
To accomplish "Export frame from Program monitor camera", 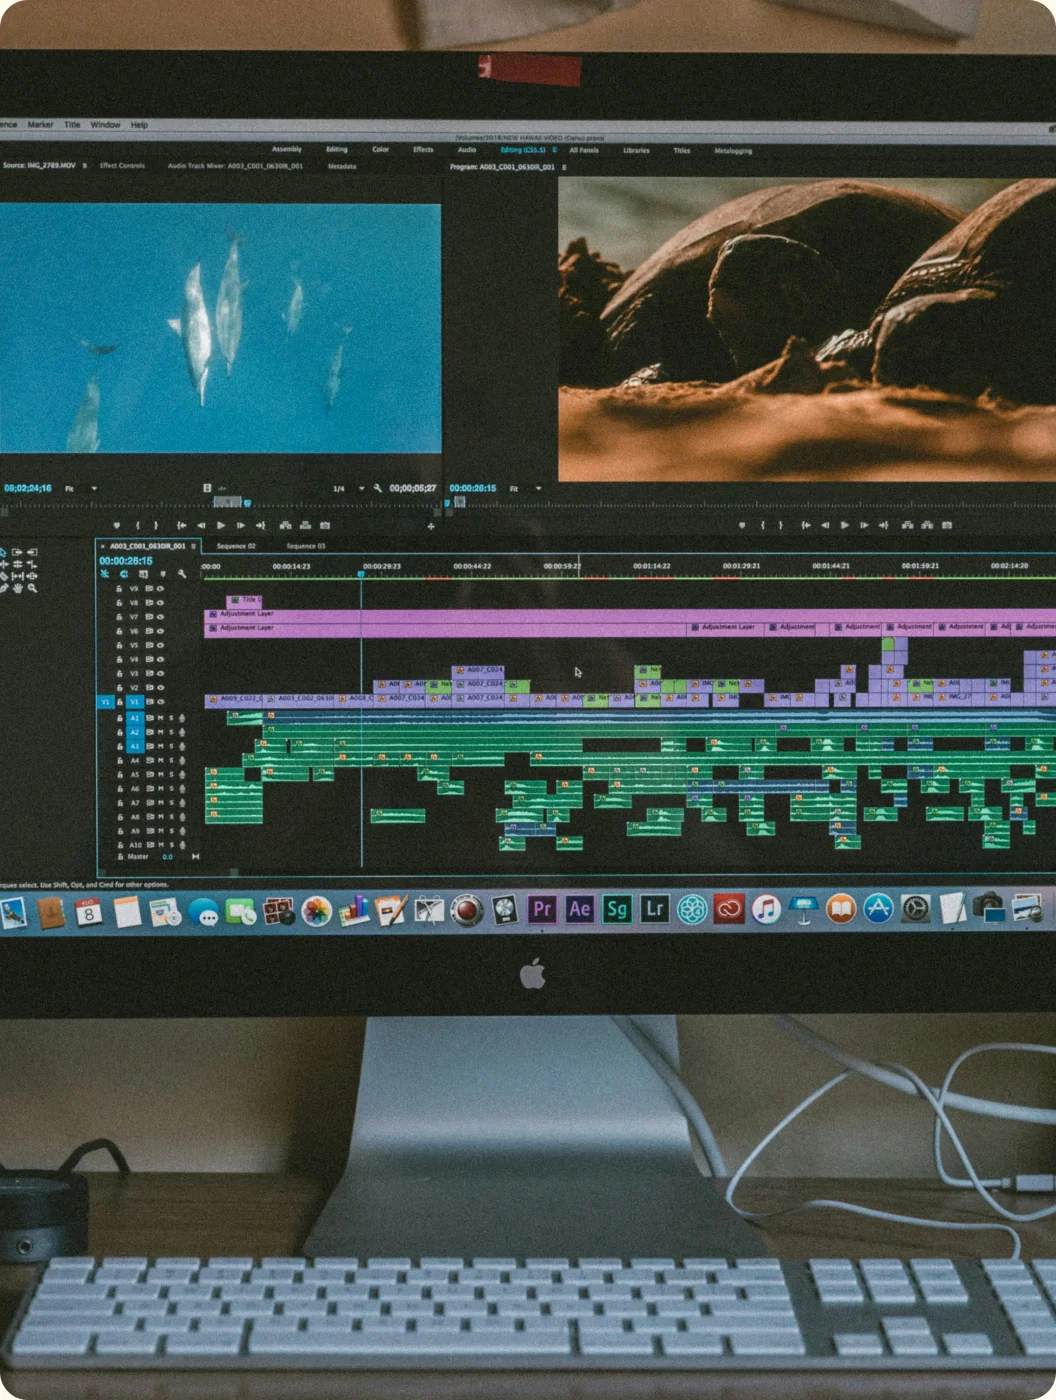I will click(947, 525).
